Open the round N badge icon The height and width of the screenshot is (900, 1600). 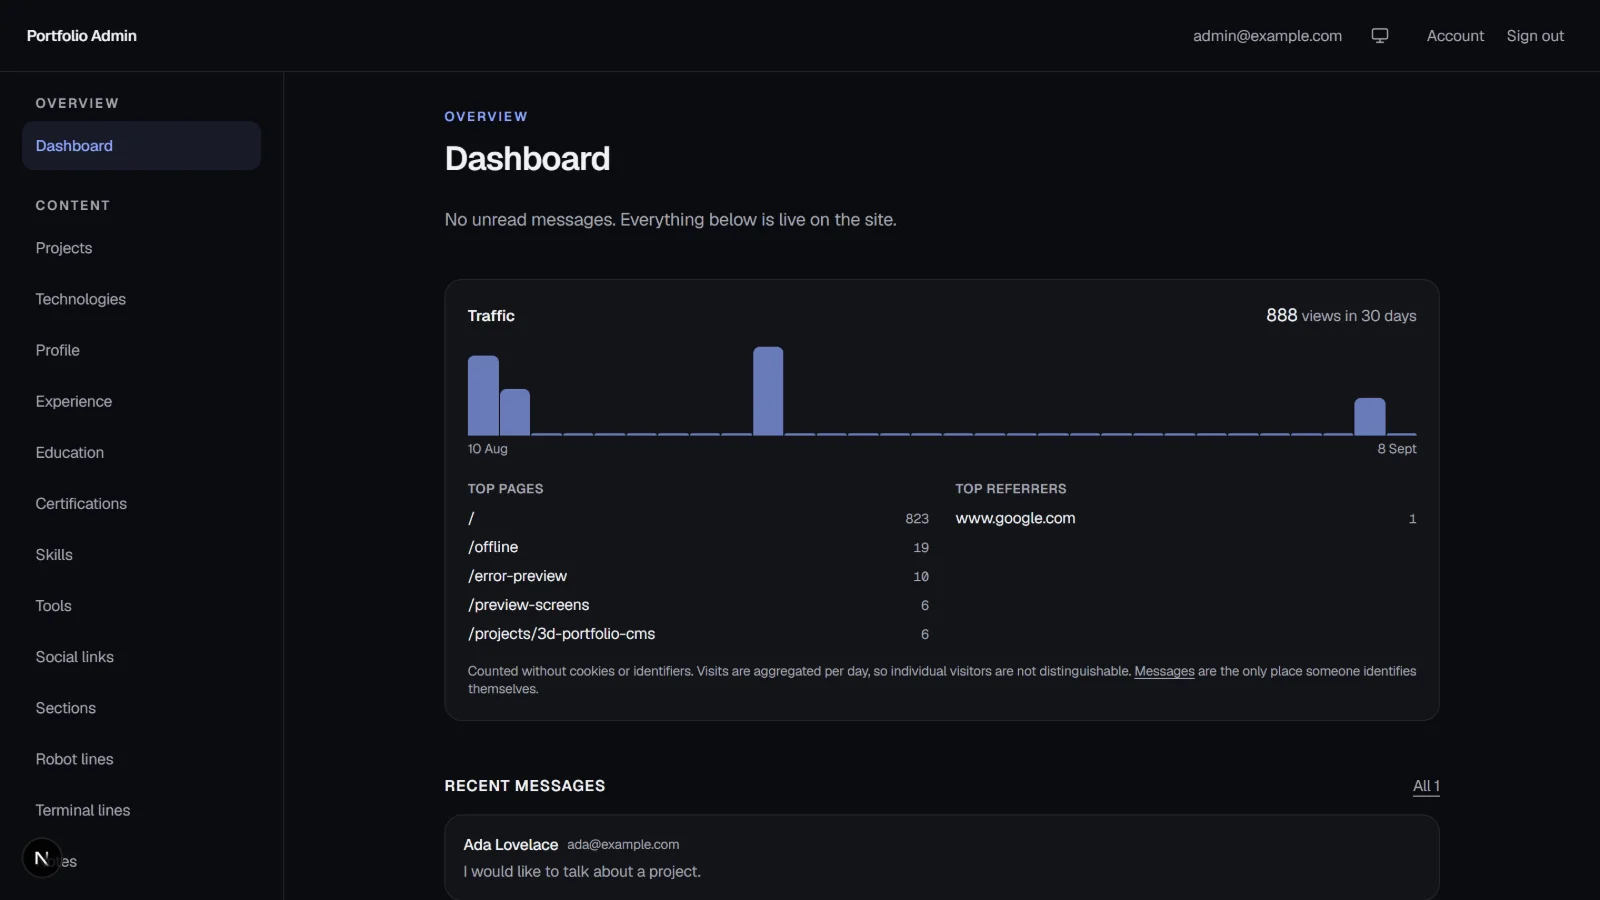pyautogui.click(x=42, y=858)
